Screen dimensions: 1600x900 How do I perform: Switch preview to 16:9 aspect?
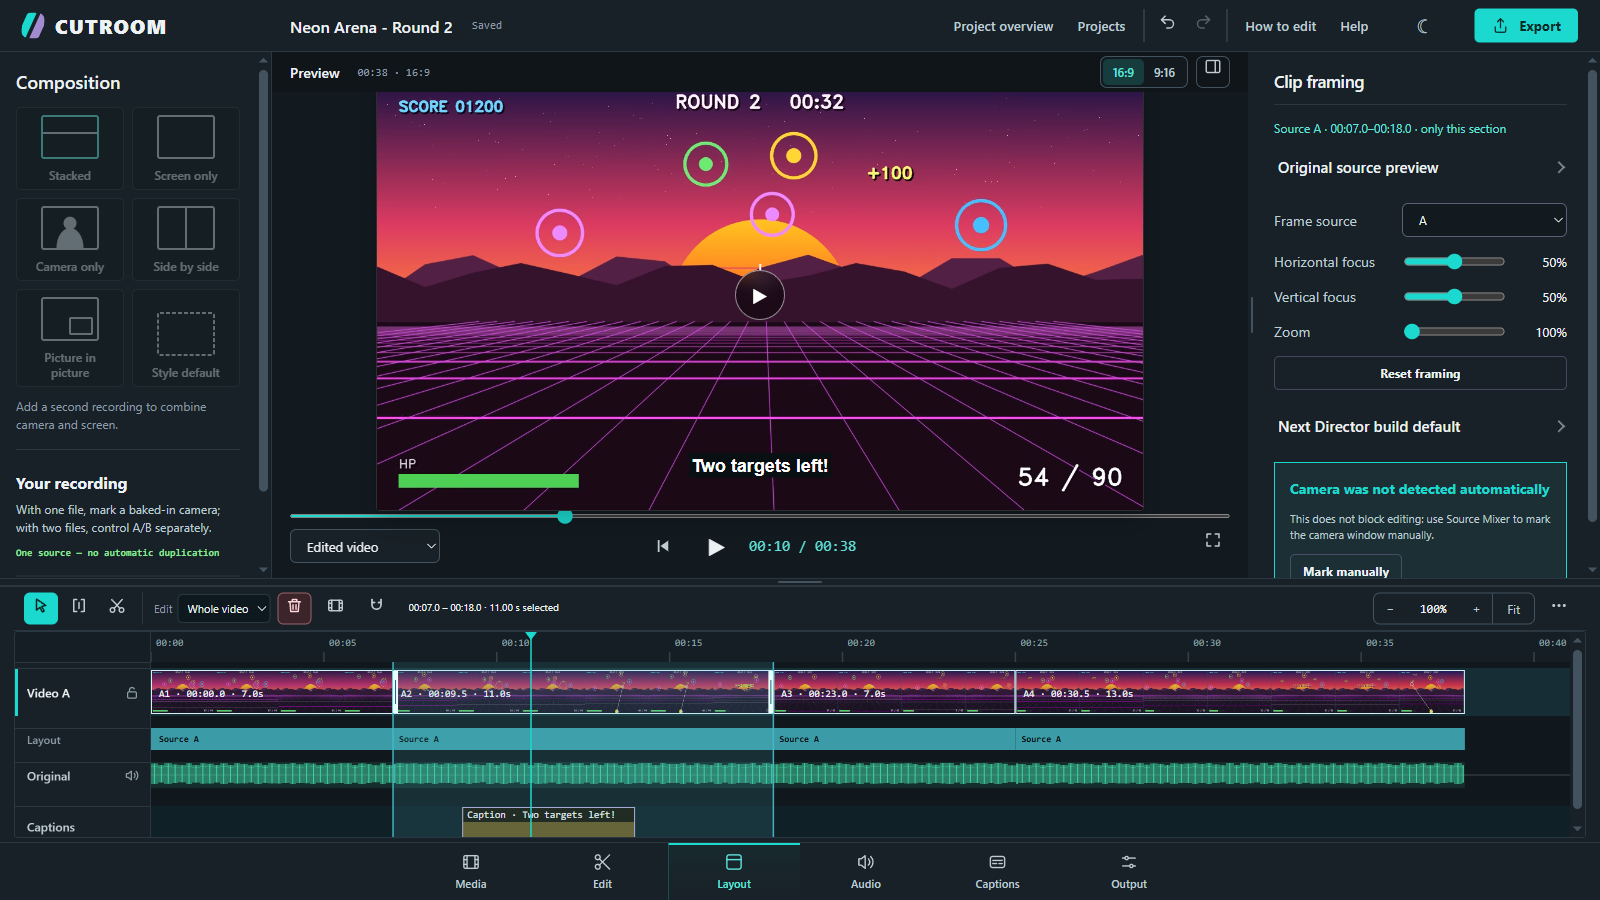(x=1123, y=73)
